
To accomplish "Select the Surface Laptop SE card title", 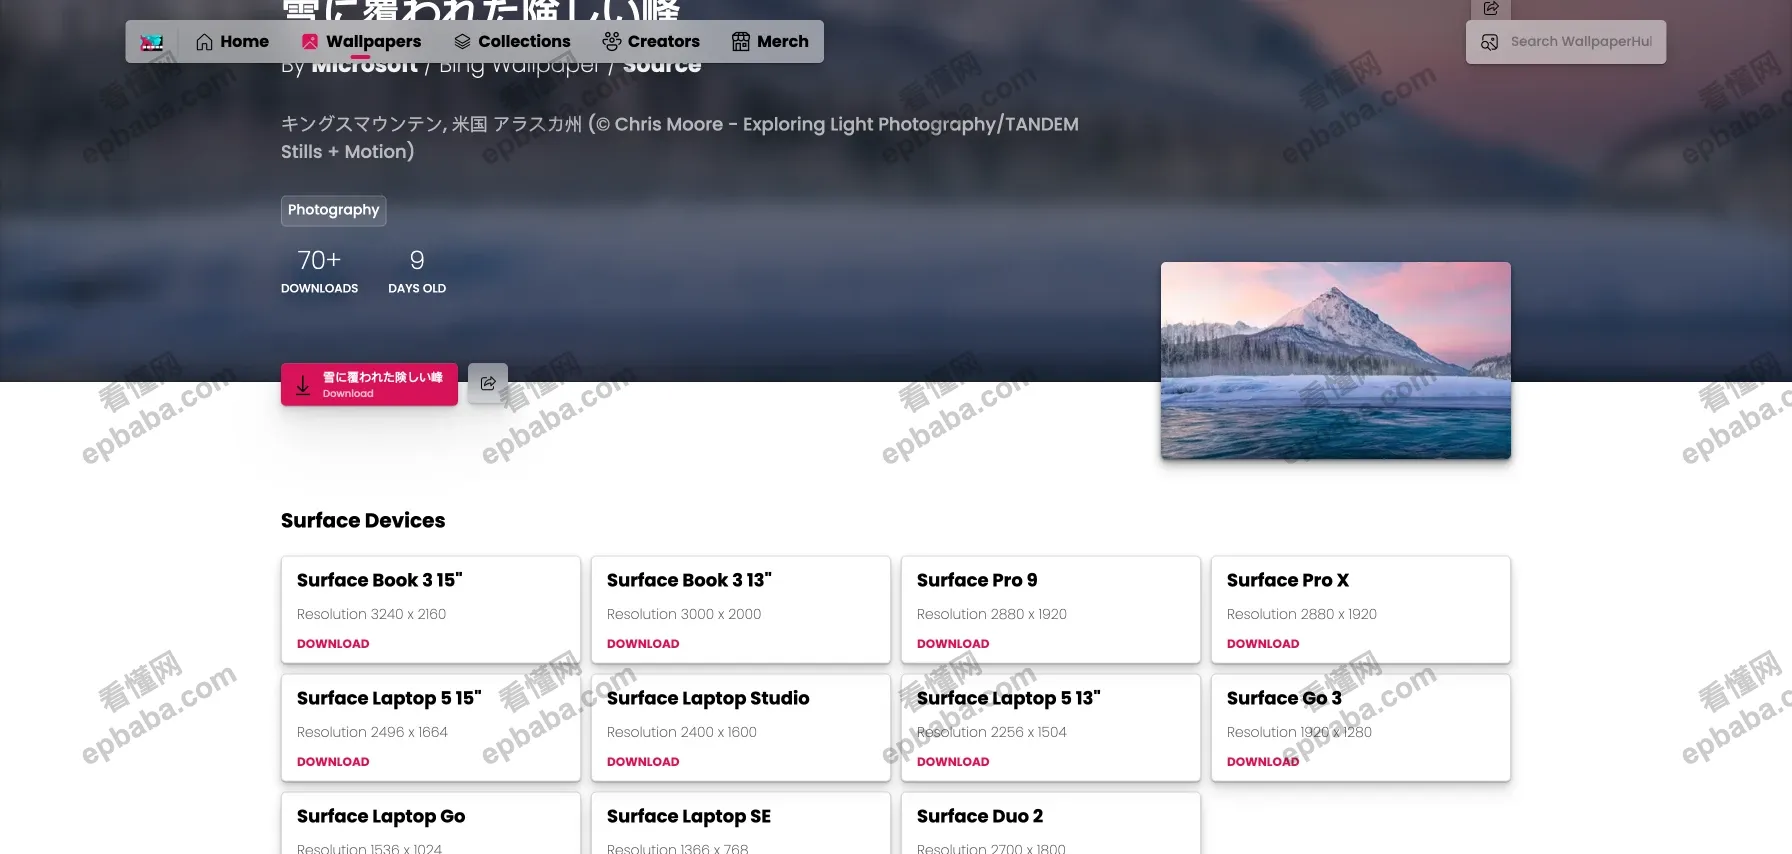I will click(x=689, y=816).
